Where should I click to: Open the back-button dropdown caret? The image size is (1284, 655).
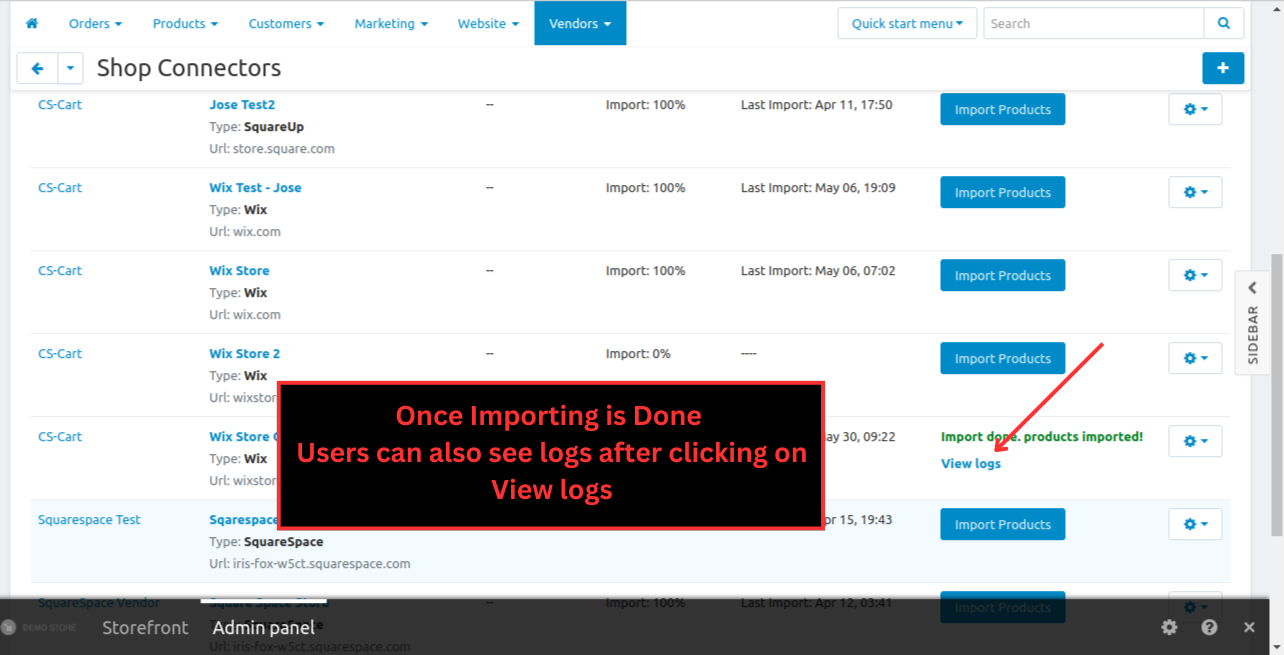click(x=70, y=68)
